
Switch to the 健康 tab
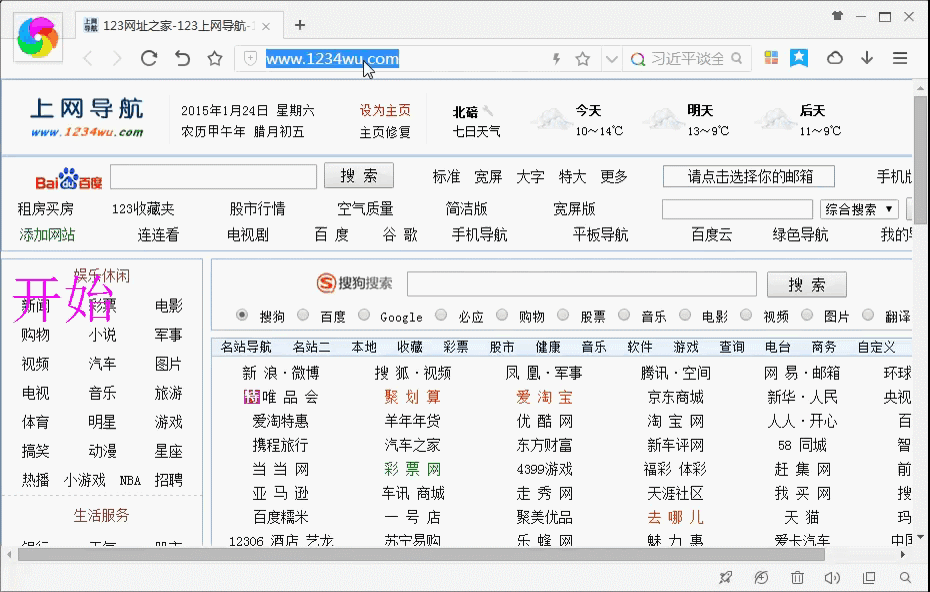pyautogui.click(x=548, y=347)
